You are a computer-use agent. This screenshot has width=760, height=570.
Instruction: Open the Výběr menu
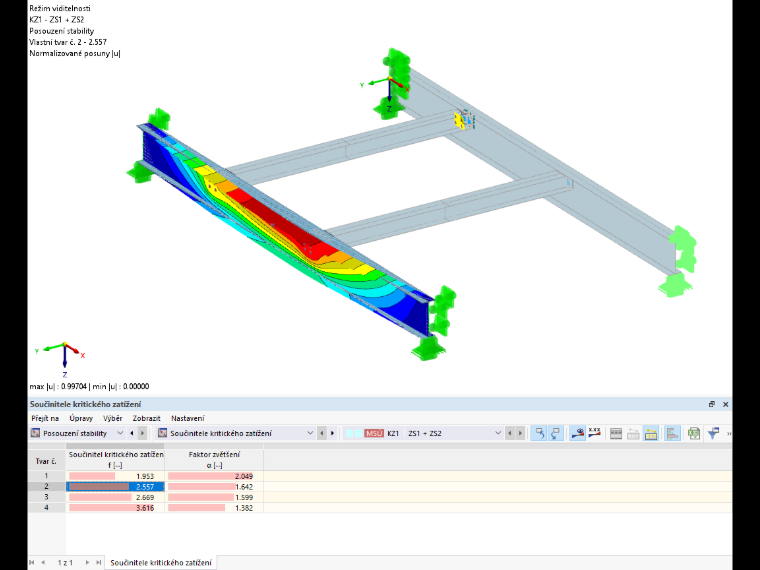click(x=112, y=418)
